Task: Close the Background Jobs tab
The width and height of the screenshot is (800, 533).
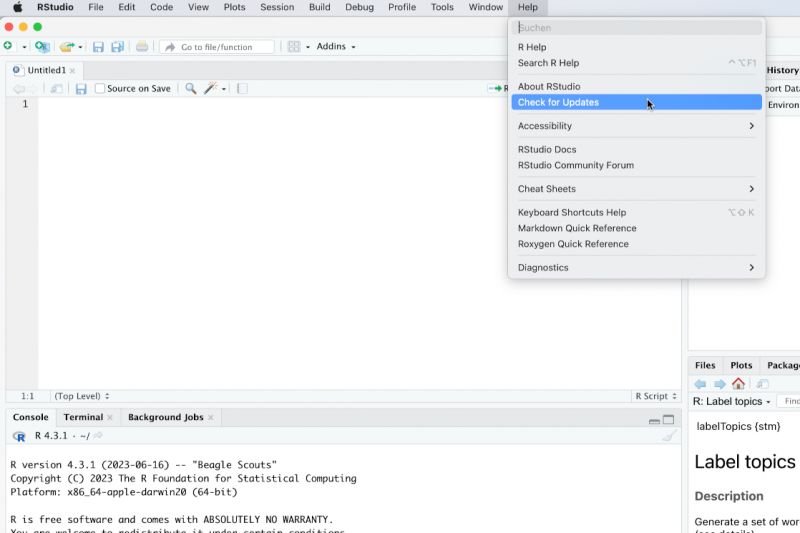Action: pos(211,418)
